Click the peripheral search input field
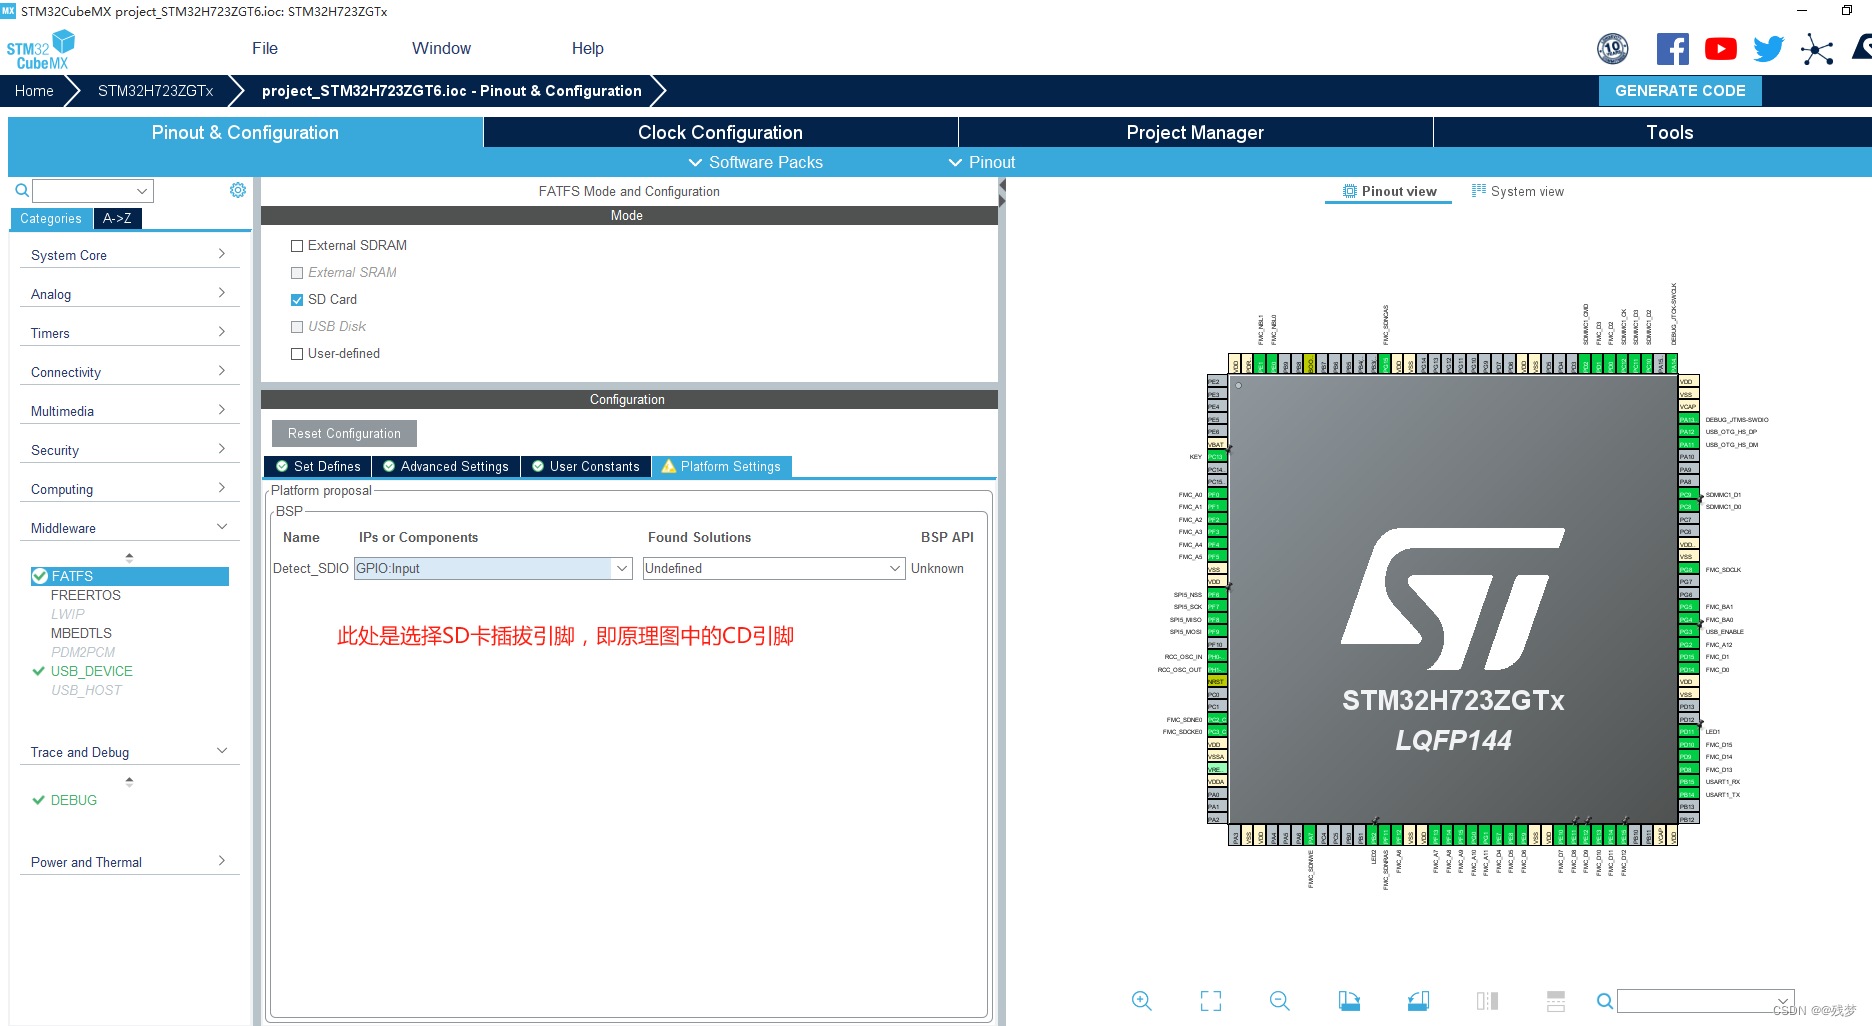The width and height of the screenshot is (1872, 1026). coord(92,190)
